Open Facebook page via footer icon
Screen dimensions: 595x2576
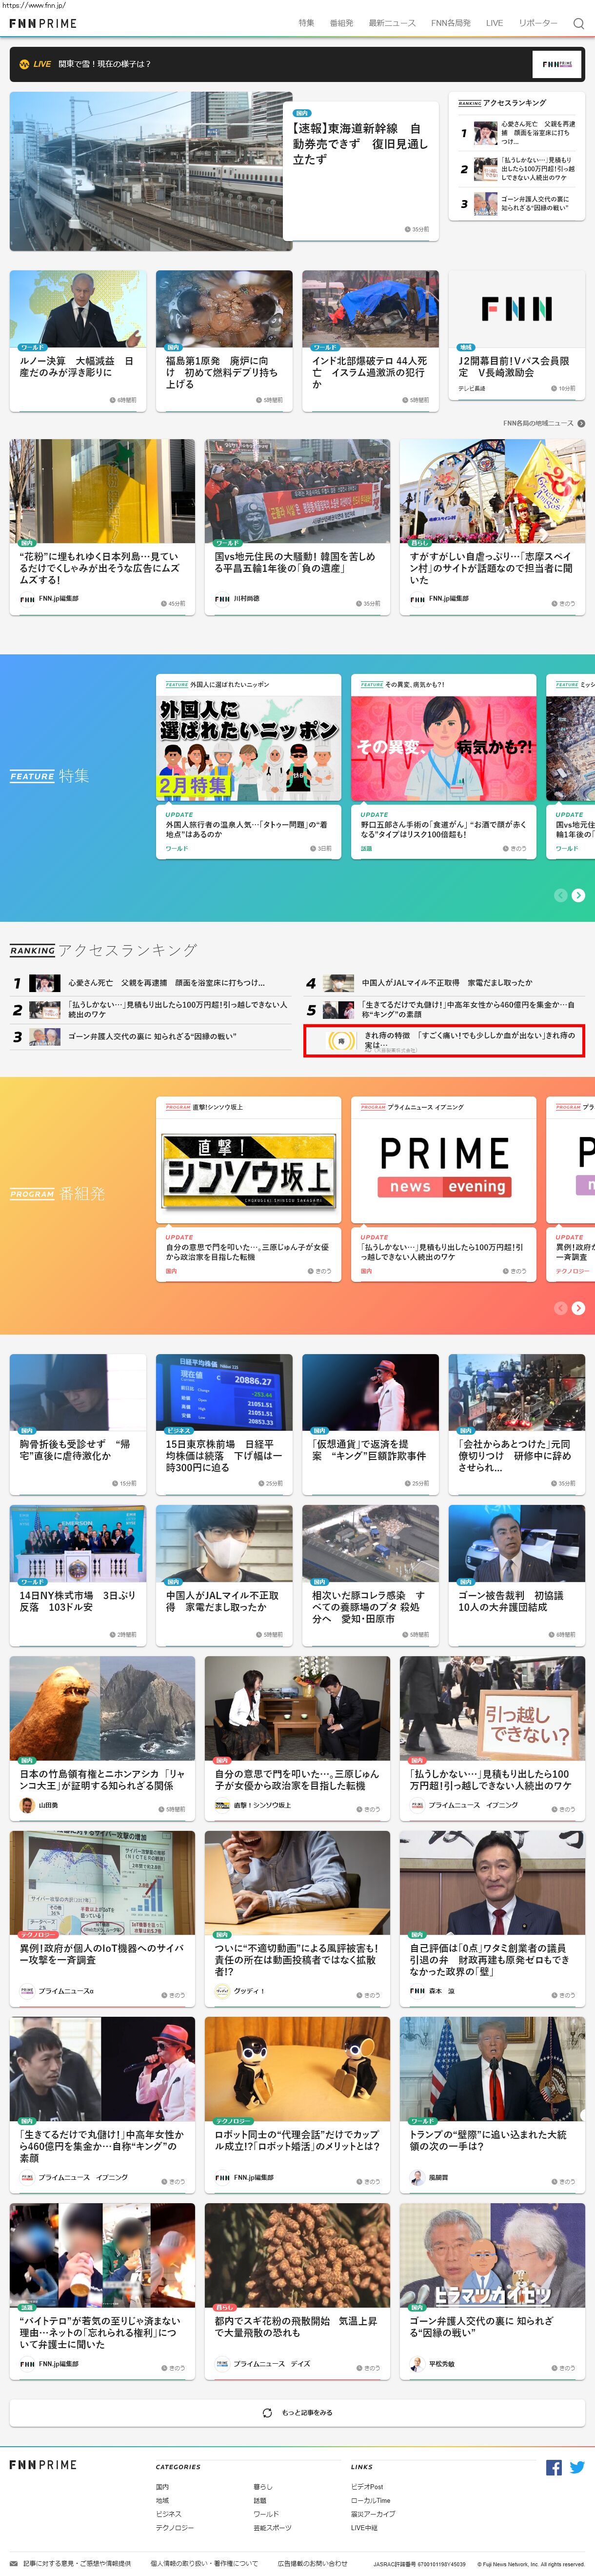pyautogui.click(x=553, y=2467)
